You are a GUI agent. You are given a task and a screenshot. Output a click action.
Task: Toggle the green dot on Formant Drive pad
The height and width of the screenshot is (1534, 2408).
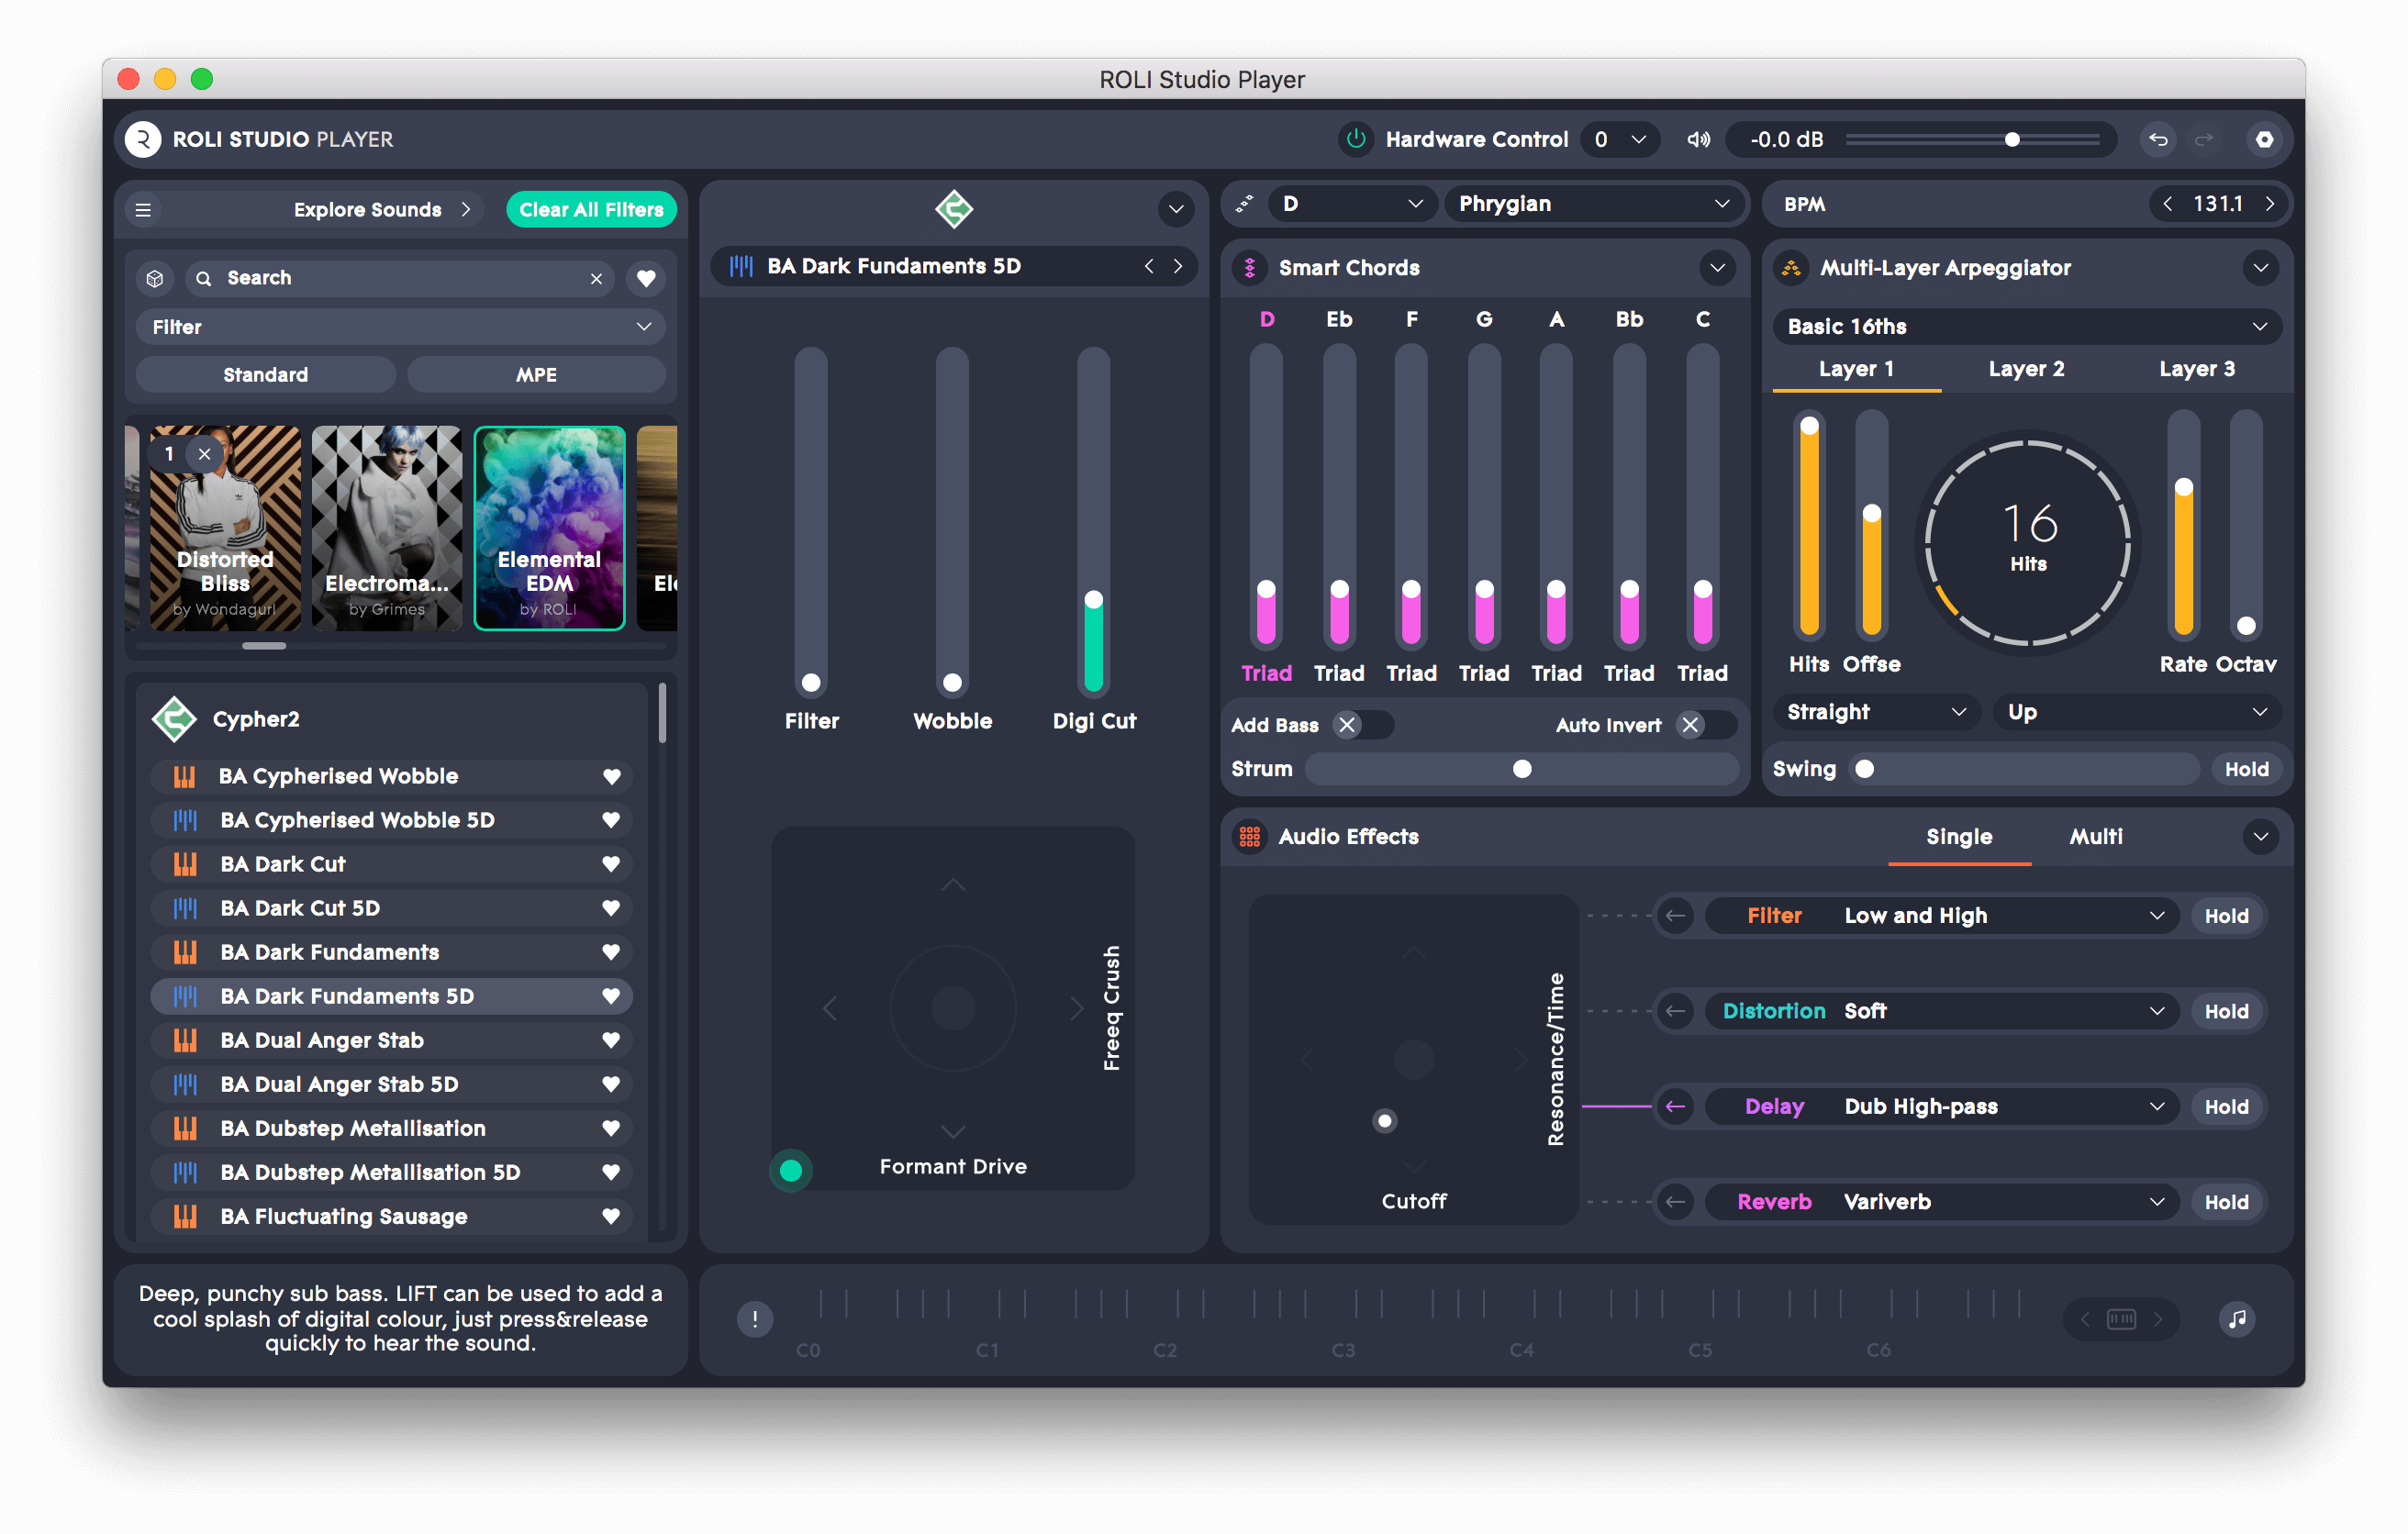[x=790, y=1170]
